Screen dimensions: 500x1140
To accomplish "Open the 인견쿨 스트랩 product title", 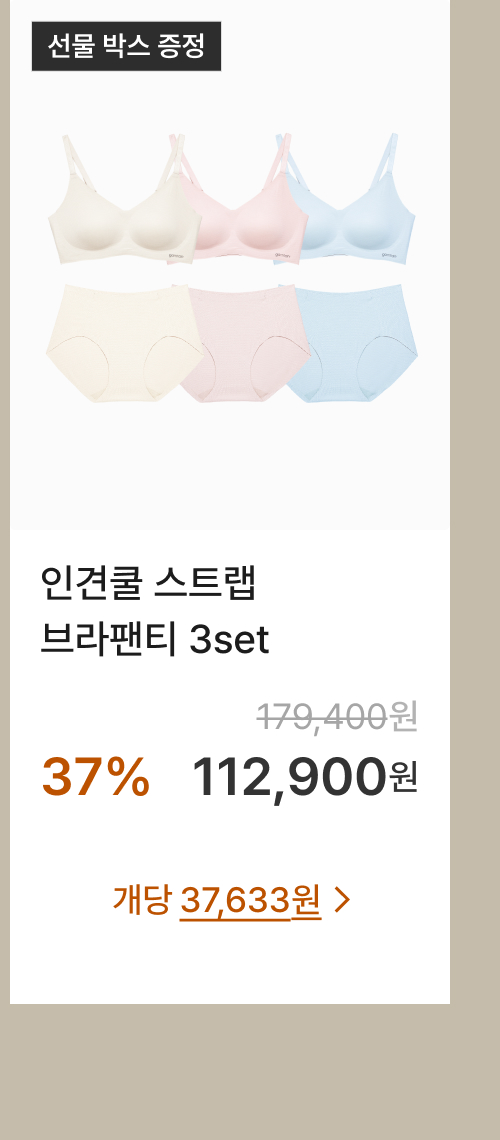I will [x=149, y=585].
